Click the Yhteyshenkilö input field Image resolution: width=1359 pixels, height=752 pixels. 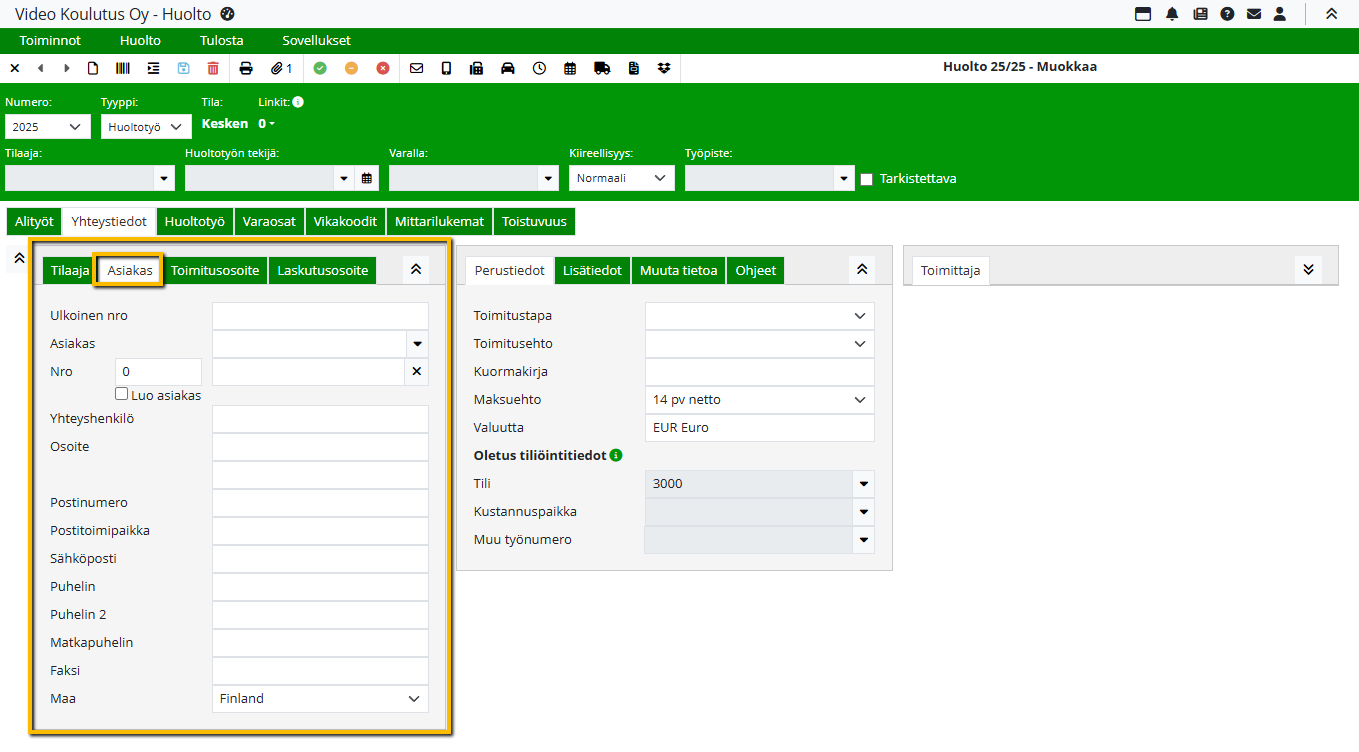(x=320, y=419)
